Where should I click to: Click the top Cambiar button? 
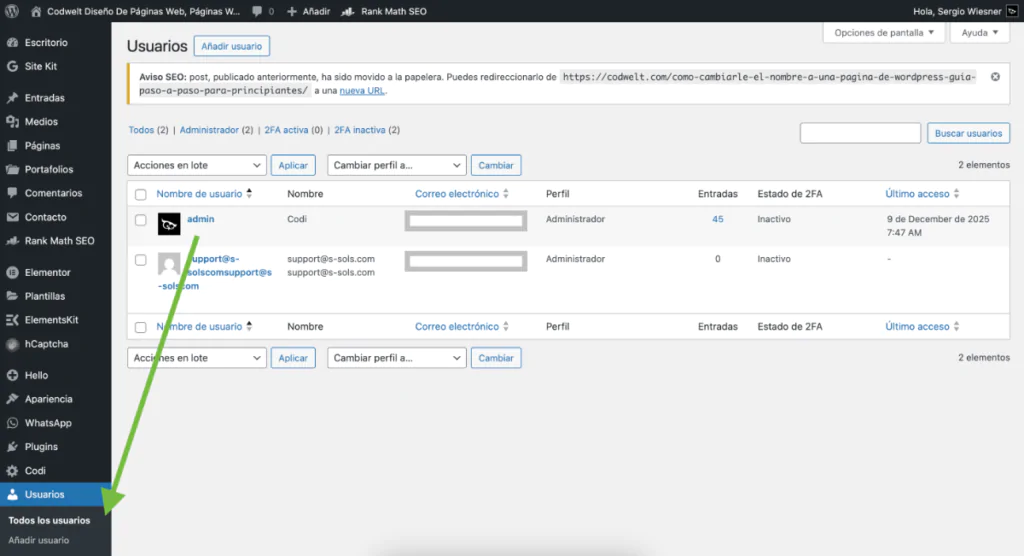pyautogui.click(x=496, y=165)
